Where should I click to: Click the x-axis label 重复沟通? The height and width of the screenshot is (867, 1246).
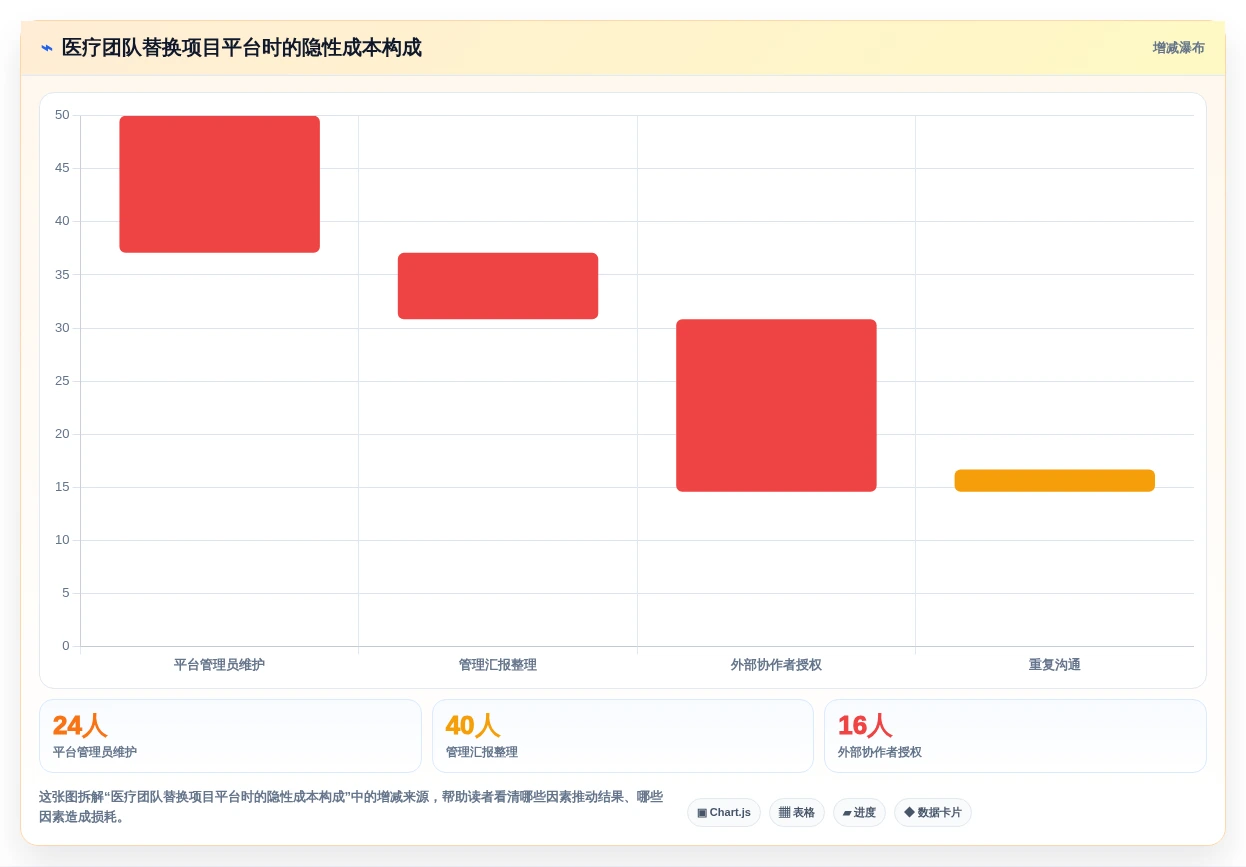[x=1055, y=665]
